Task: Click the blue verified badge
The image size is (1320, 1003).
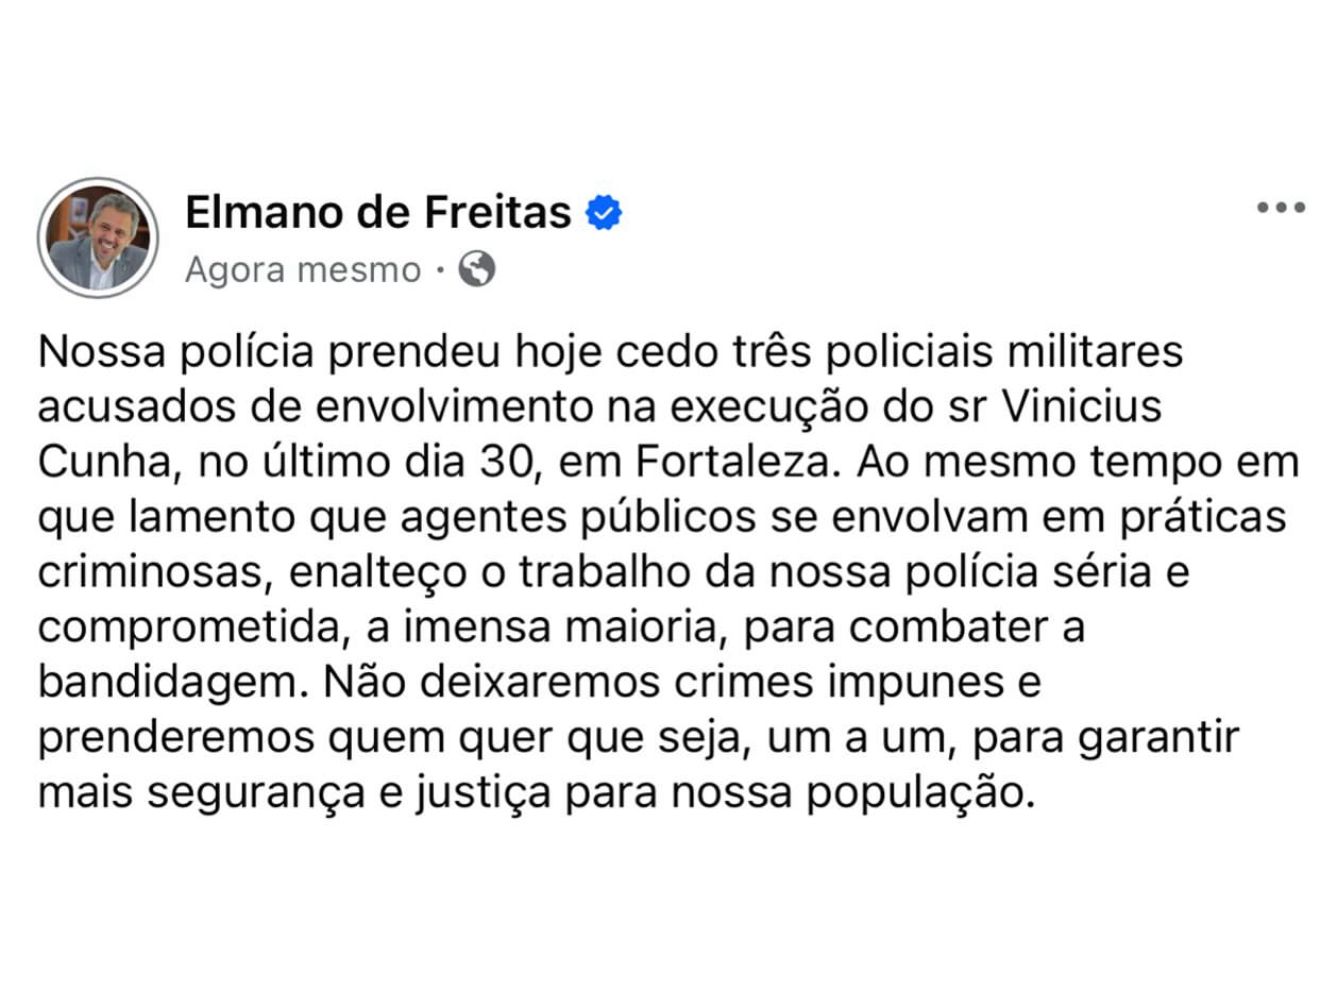Action: pyautogui.click(x=603, y=212)
